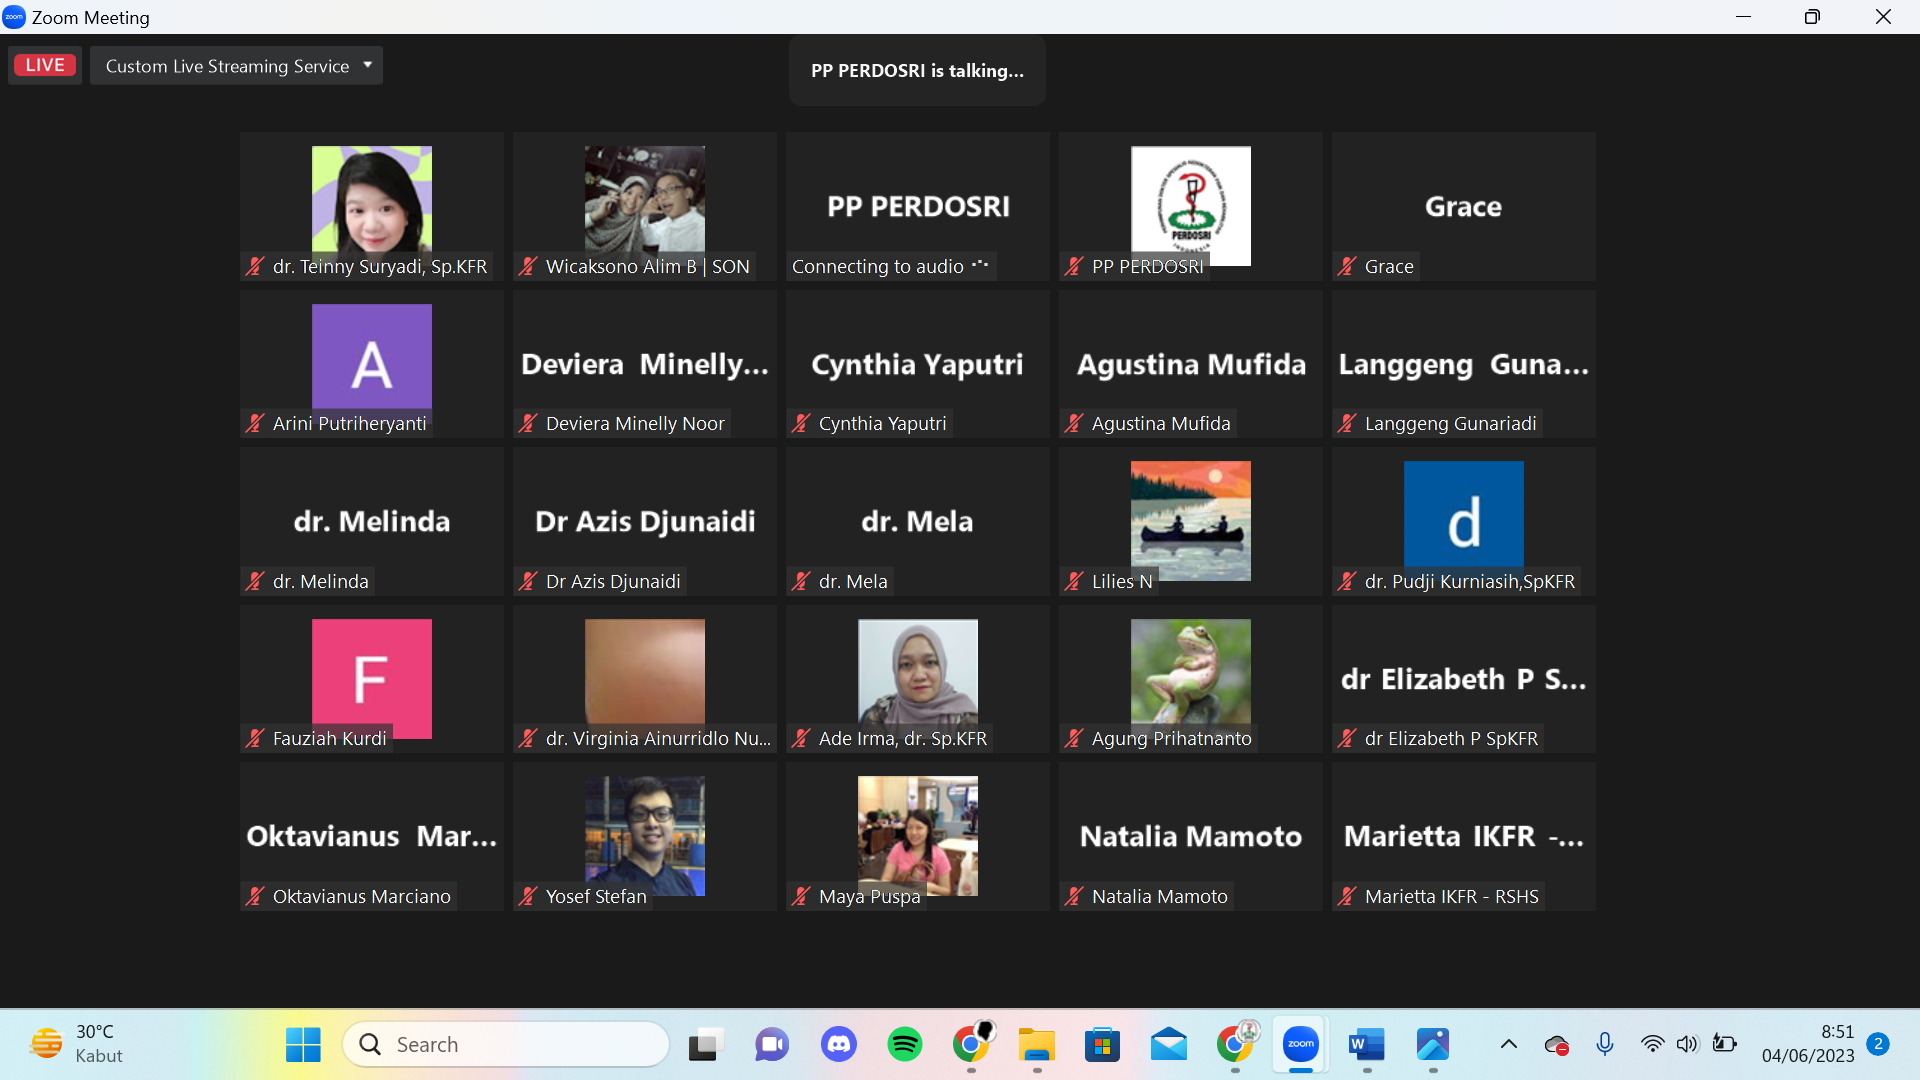The height and width of the screenshot is (1080, 1920).
Task: Expand Custom Live Streaming Service dropdown
Action: [x=367, y=65]
